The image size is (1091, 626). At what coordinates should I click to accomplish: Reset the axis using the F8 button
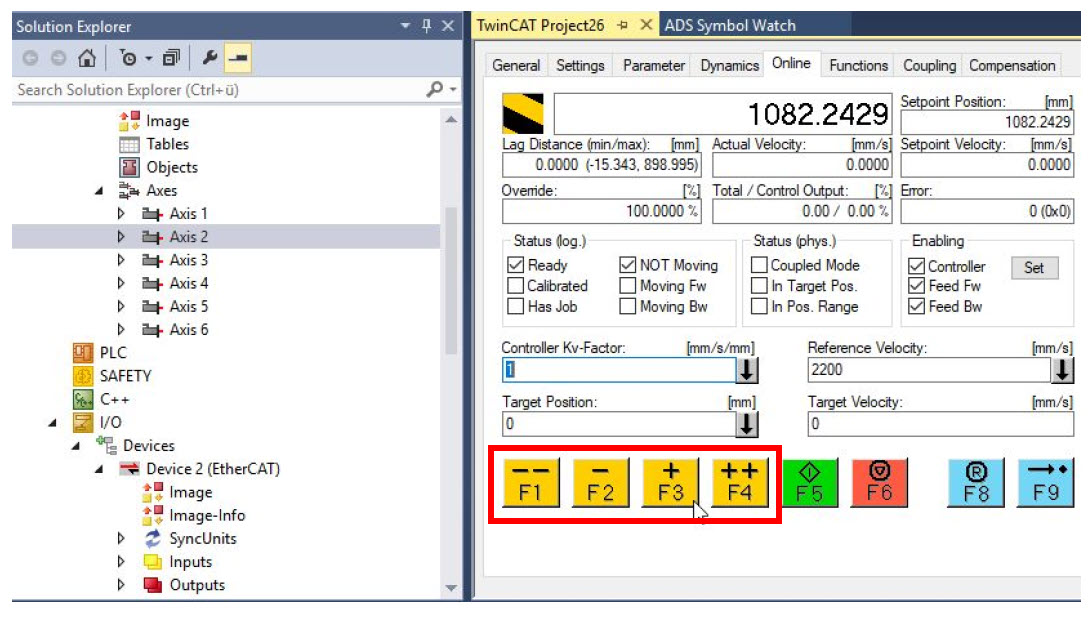point(976,482)
